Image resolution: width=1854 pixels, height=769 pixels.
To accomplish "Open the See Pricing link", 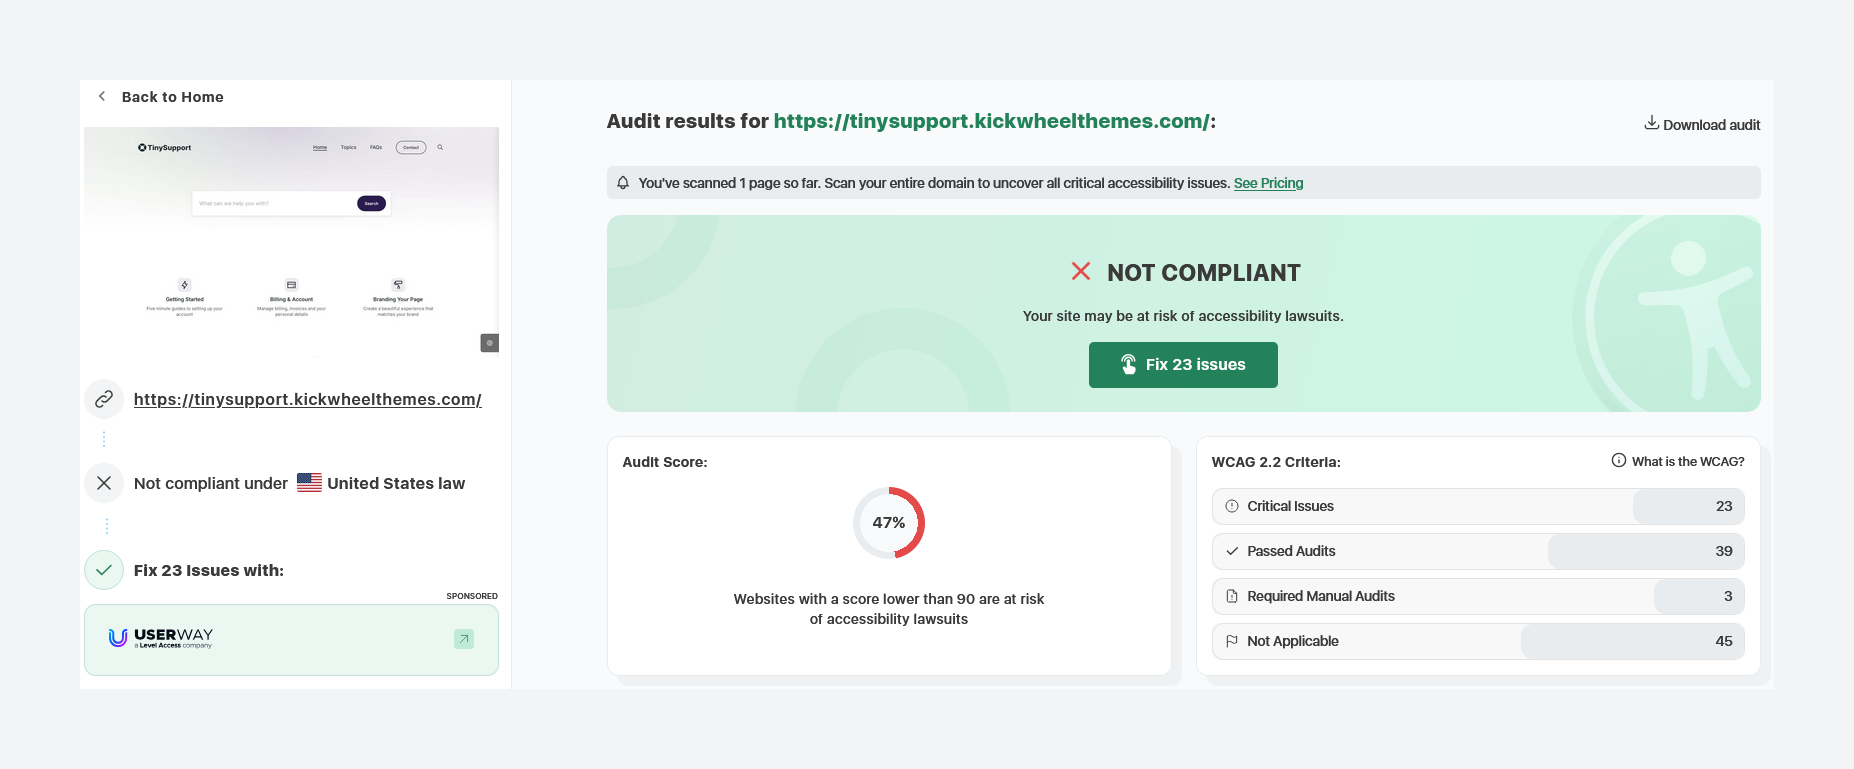I will [1268, 183].
